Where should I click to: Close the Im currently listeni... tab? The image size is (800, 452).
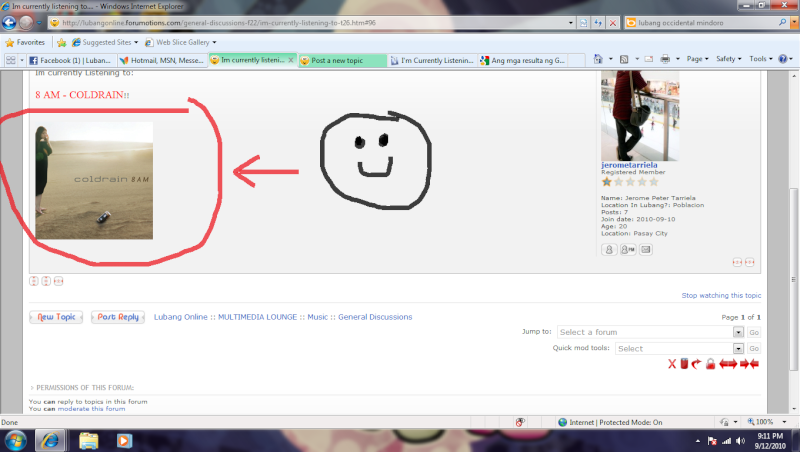[291, 60]
